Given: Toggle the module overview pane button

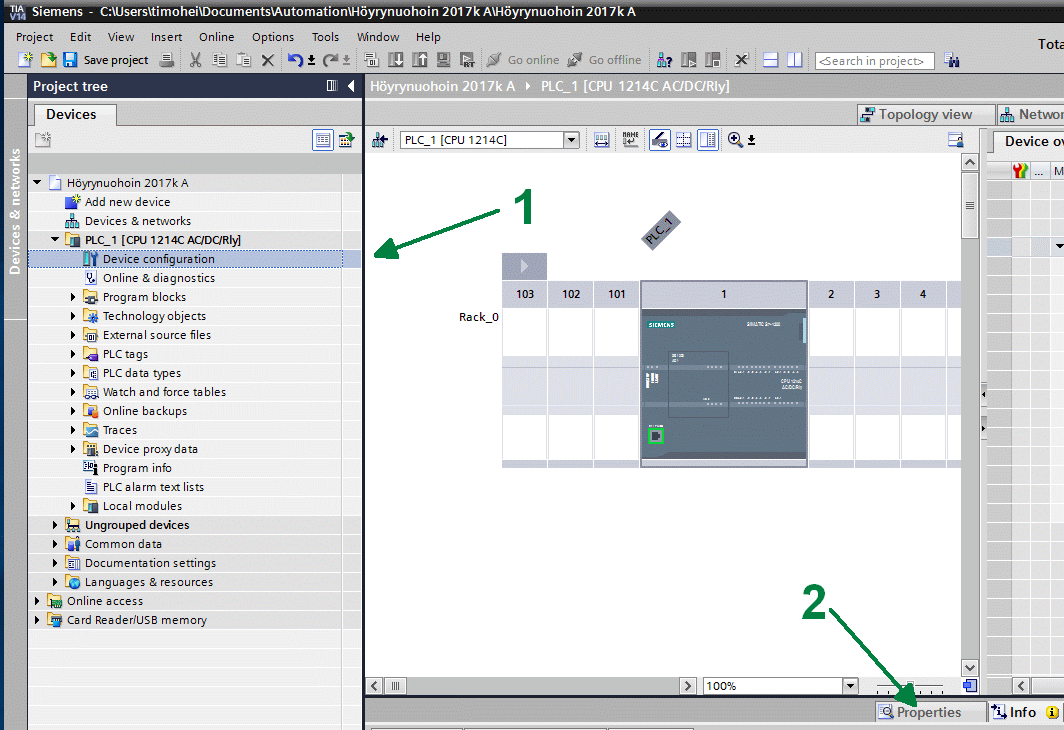Looking at the screenshot, I should [708, 140].
